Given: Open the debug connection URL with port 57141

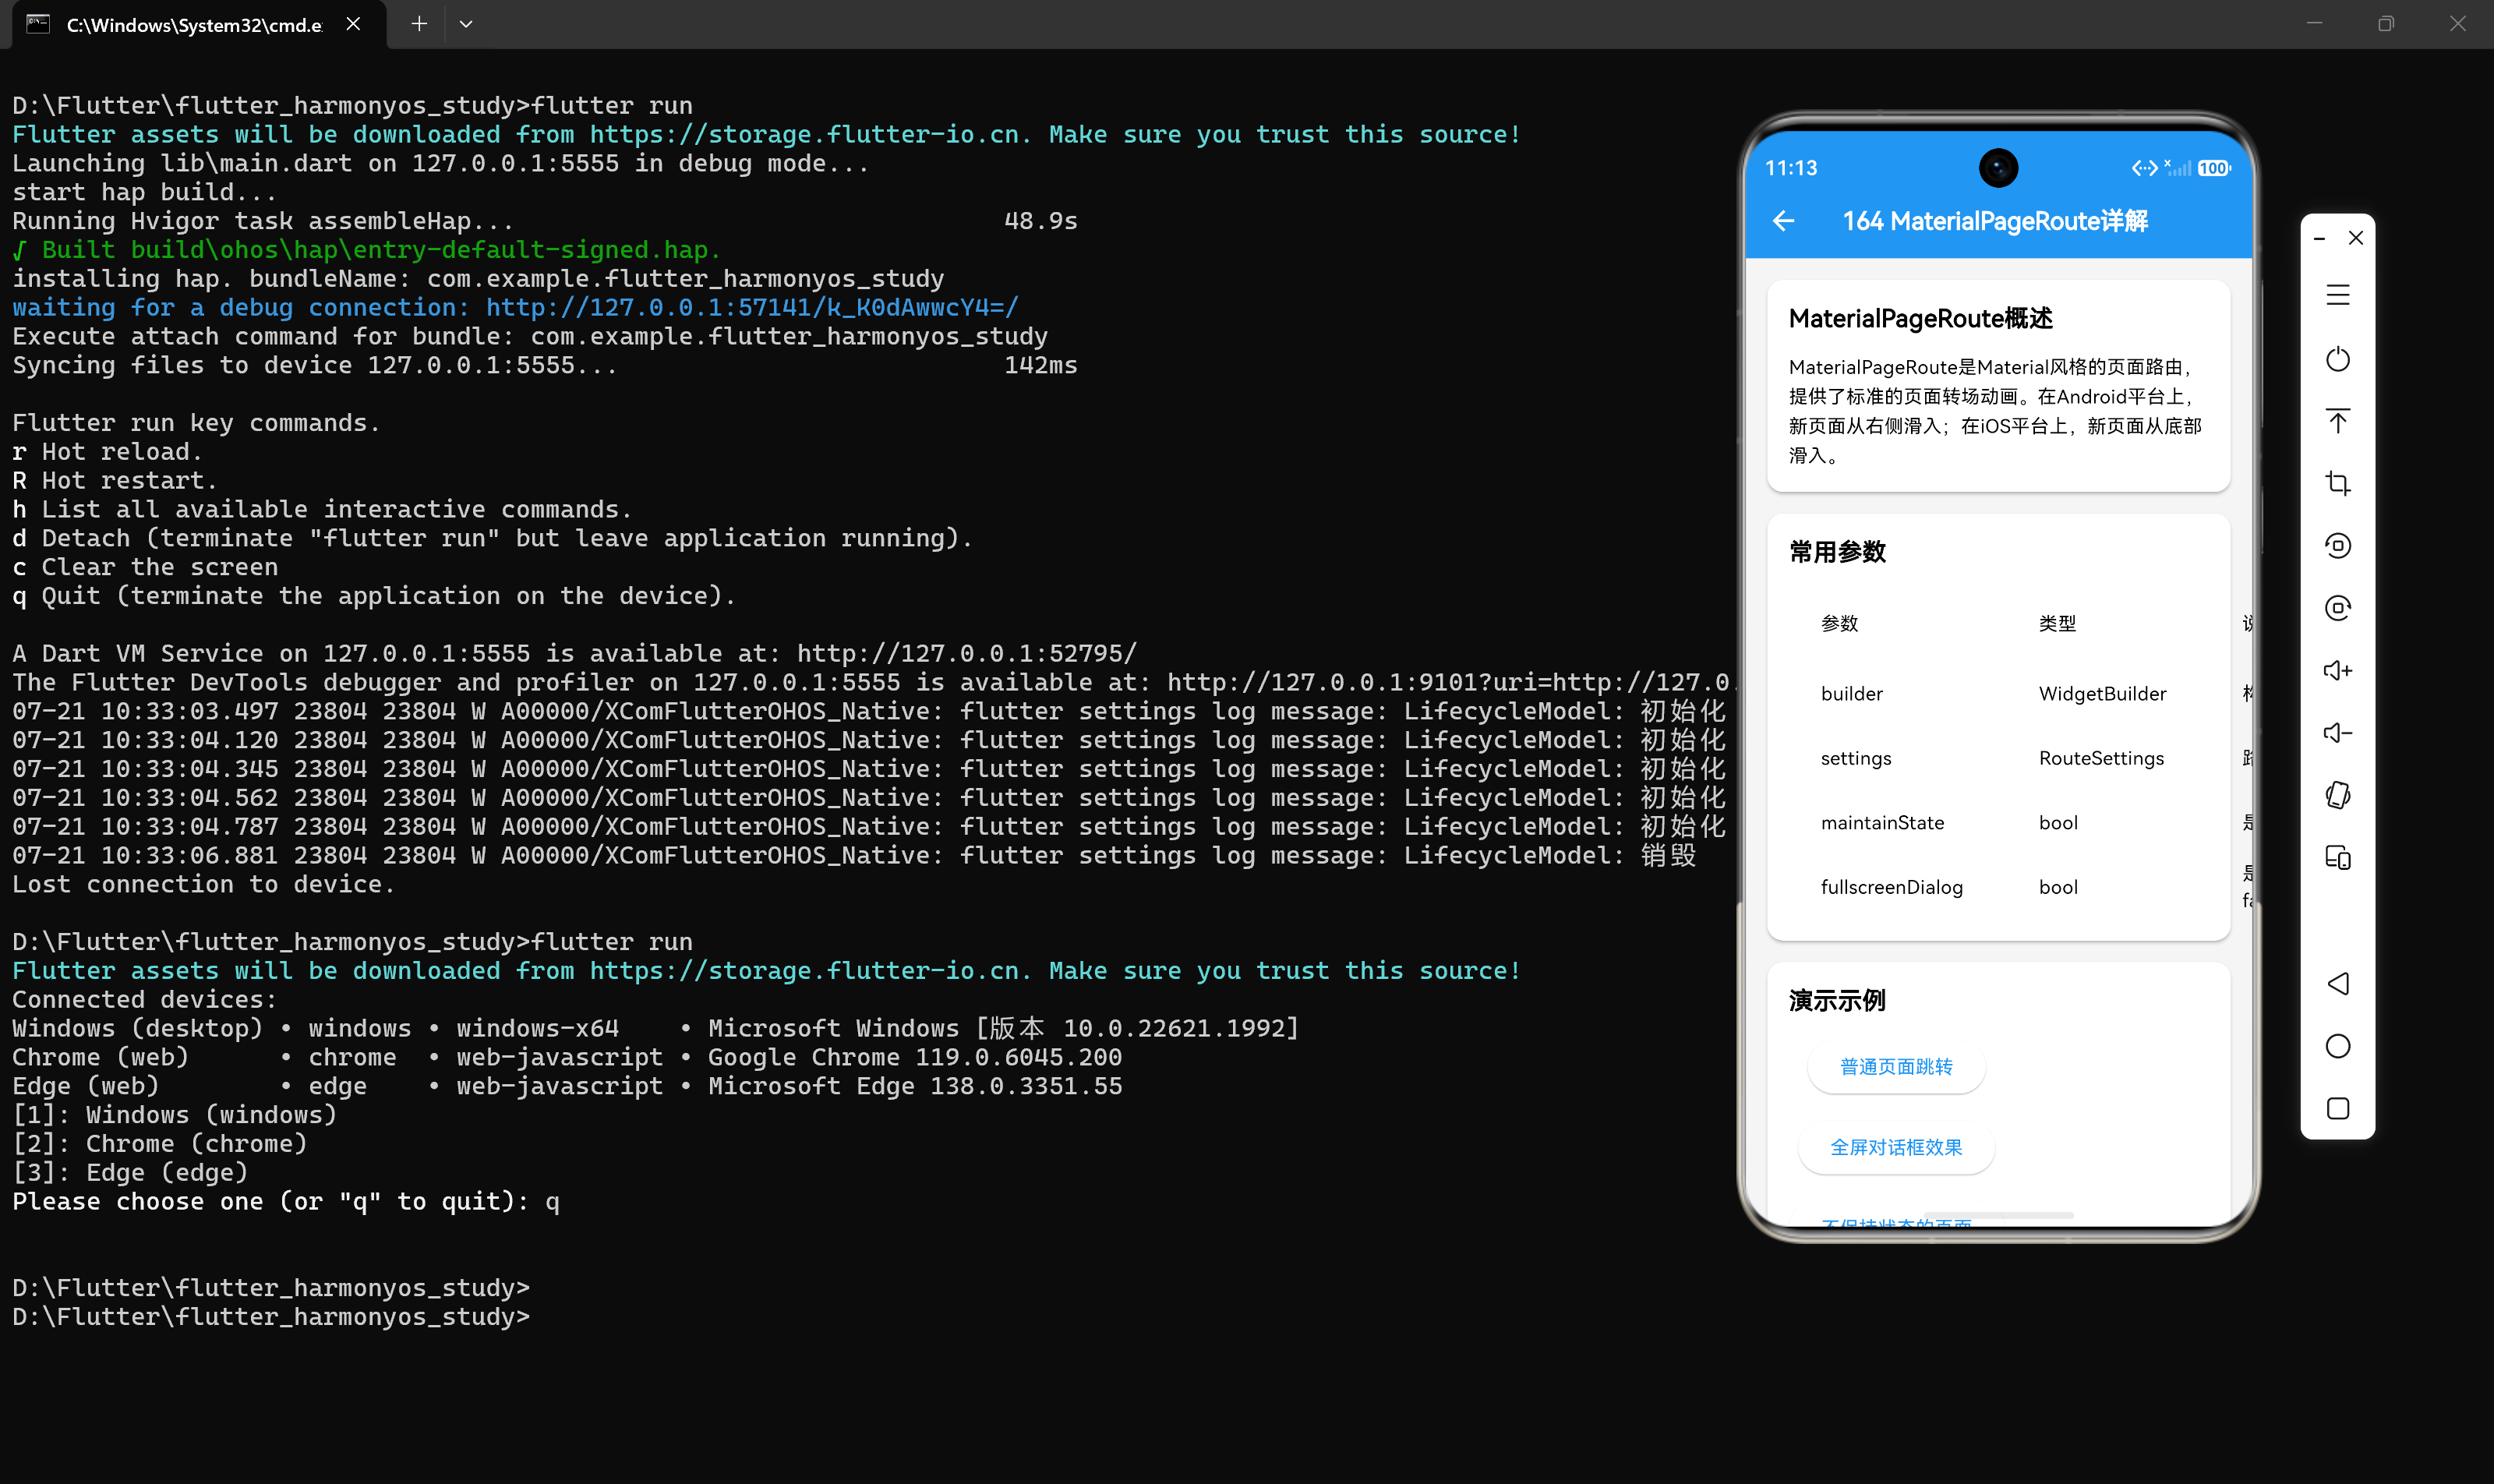Looking at the screenshot, I should tap(752, 308).
